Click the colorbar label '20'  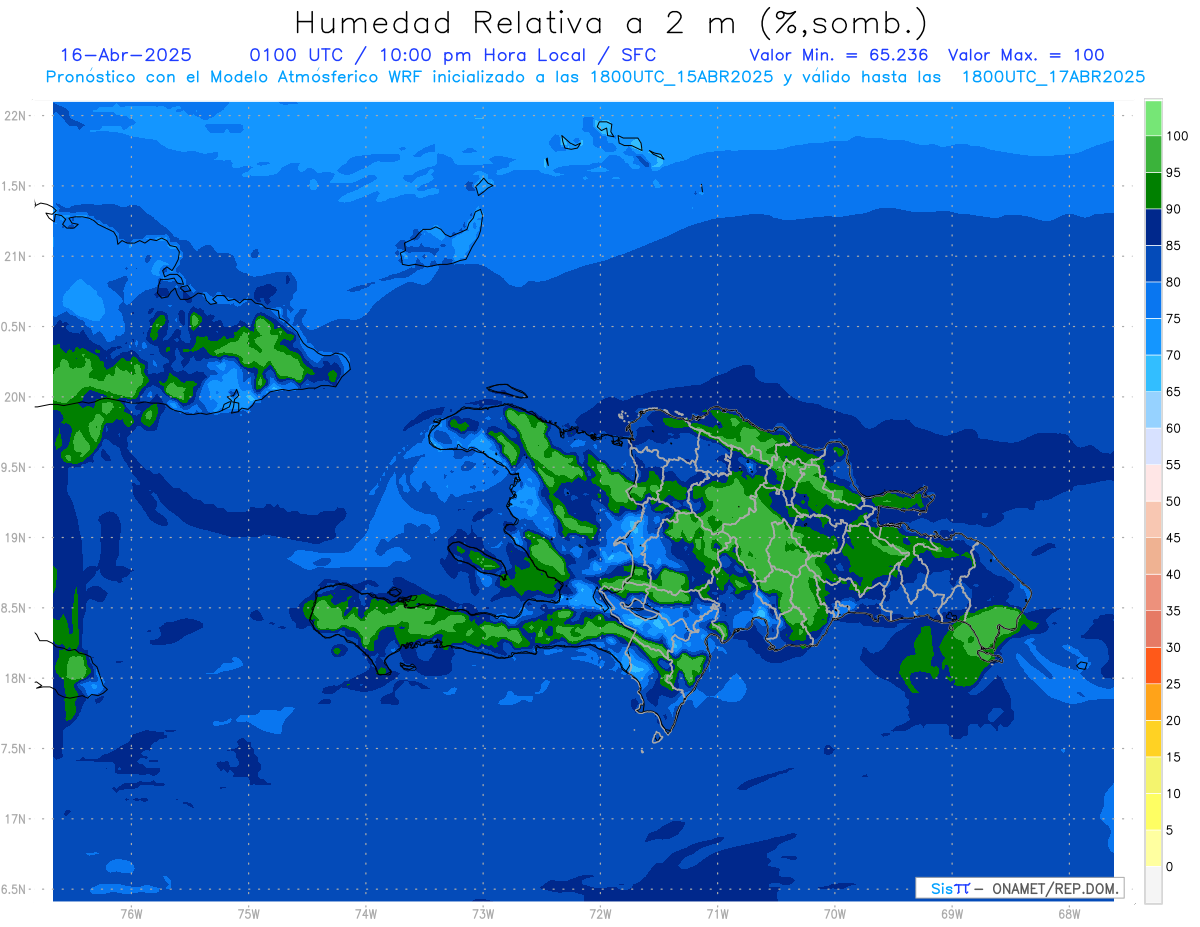[x=1173, y=720]
